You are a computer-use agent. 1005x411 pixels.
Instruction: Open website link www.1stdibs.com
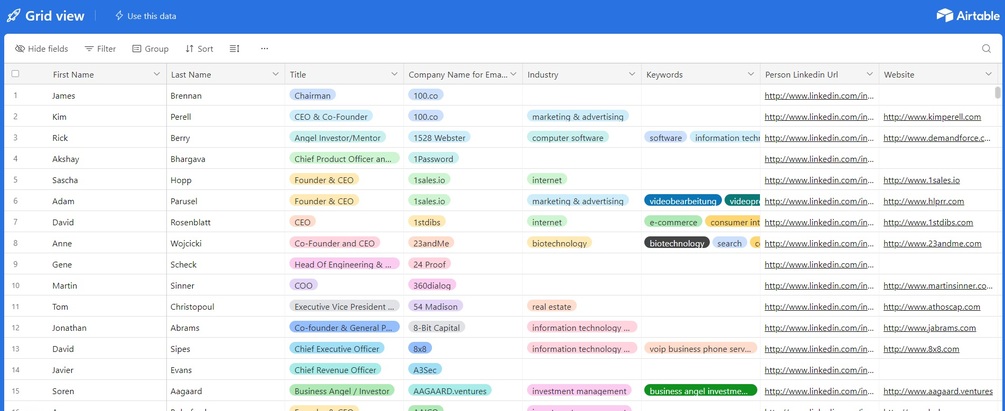click(x=928, y=222)
